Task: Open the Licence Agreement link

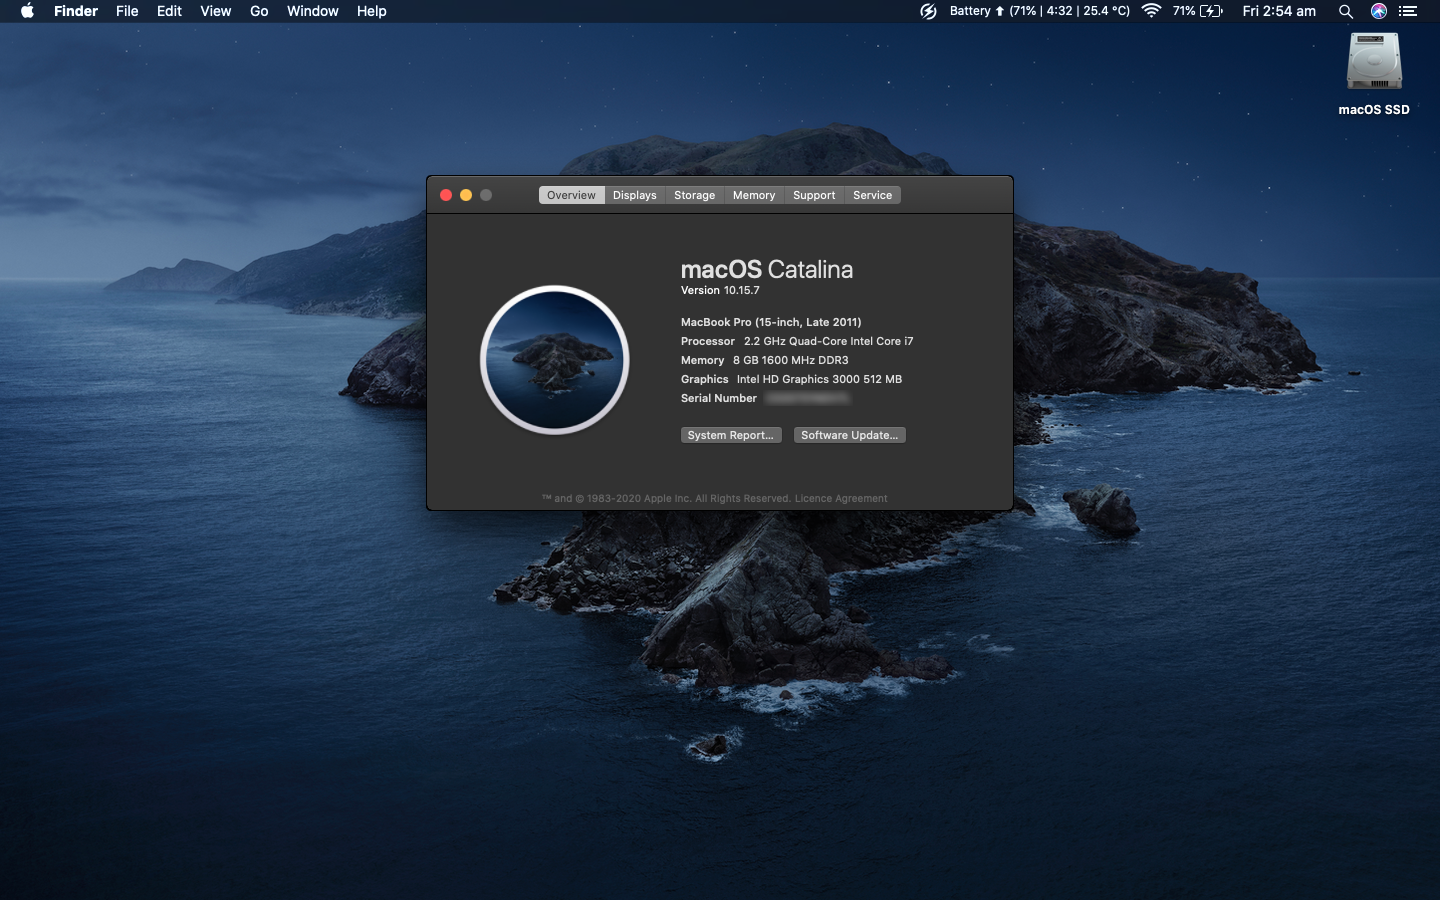Action: (x=841, y=498)
